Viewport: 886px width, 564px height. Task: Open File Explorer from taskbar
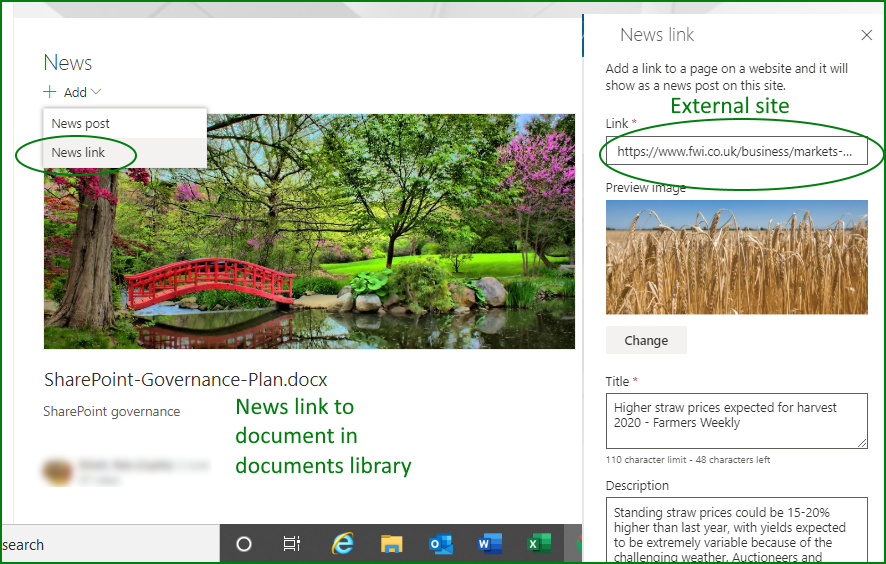coord(392,544)
